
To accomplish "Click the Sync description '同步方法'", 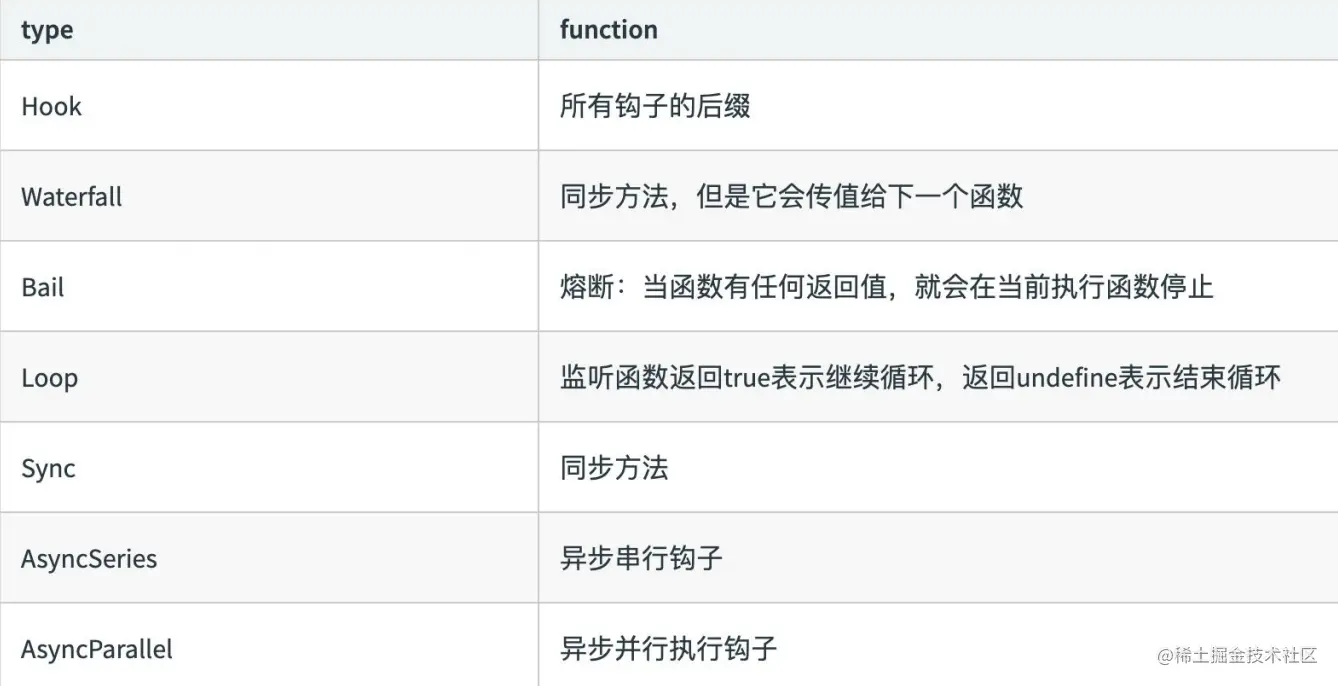I will 614,468.
